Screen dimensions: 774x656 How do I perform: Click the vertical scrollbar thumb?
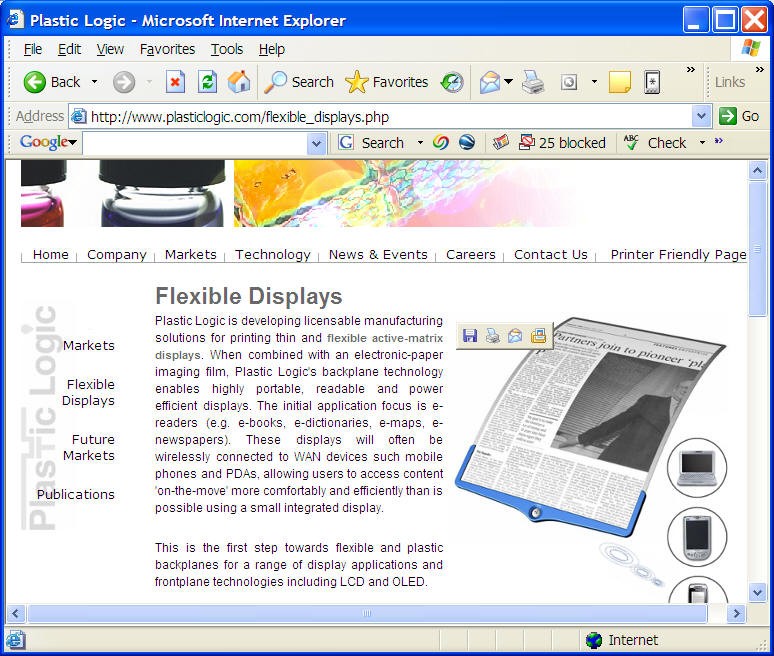757,249
